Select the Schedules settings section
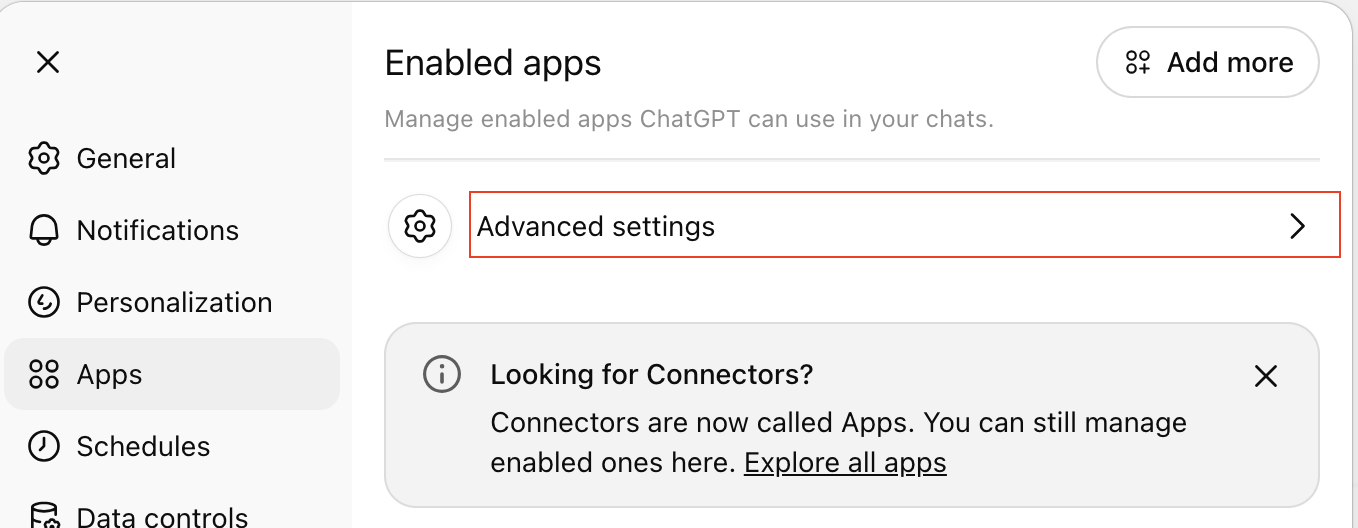 143,446
